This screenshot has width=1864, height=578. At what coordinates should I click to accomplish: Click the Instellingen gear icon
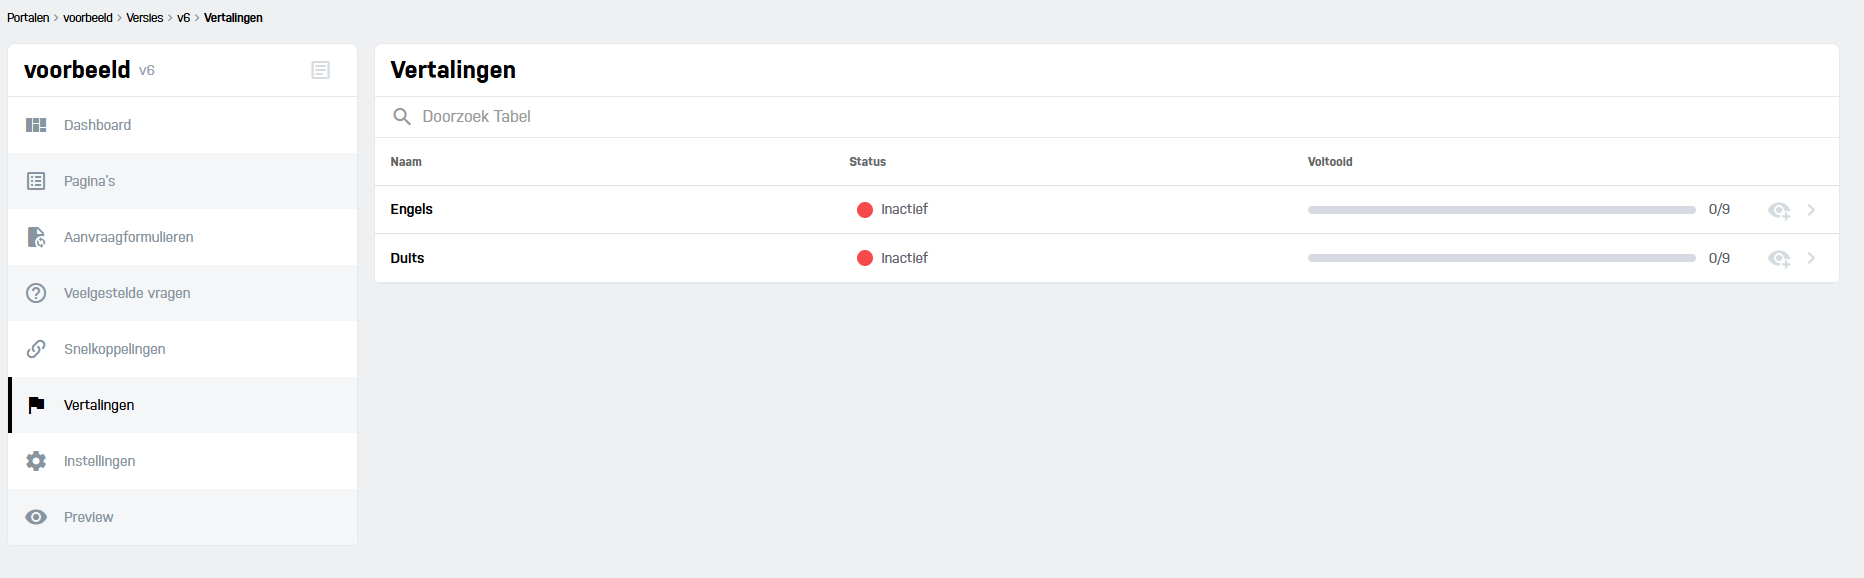tap(36, 461)
